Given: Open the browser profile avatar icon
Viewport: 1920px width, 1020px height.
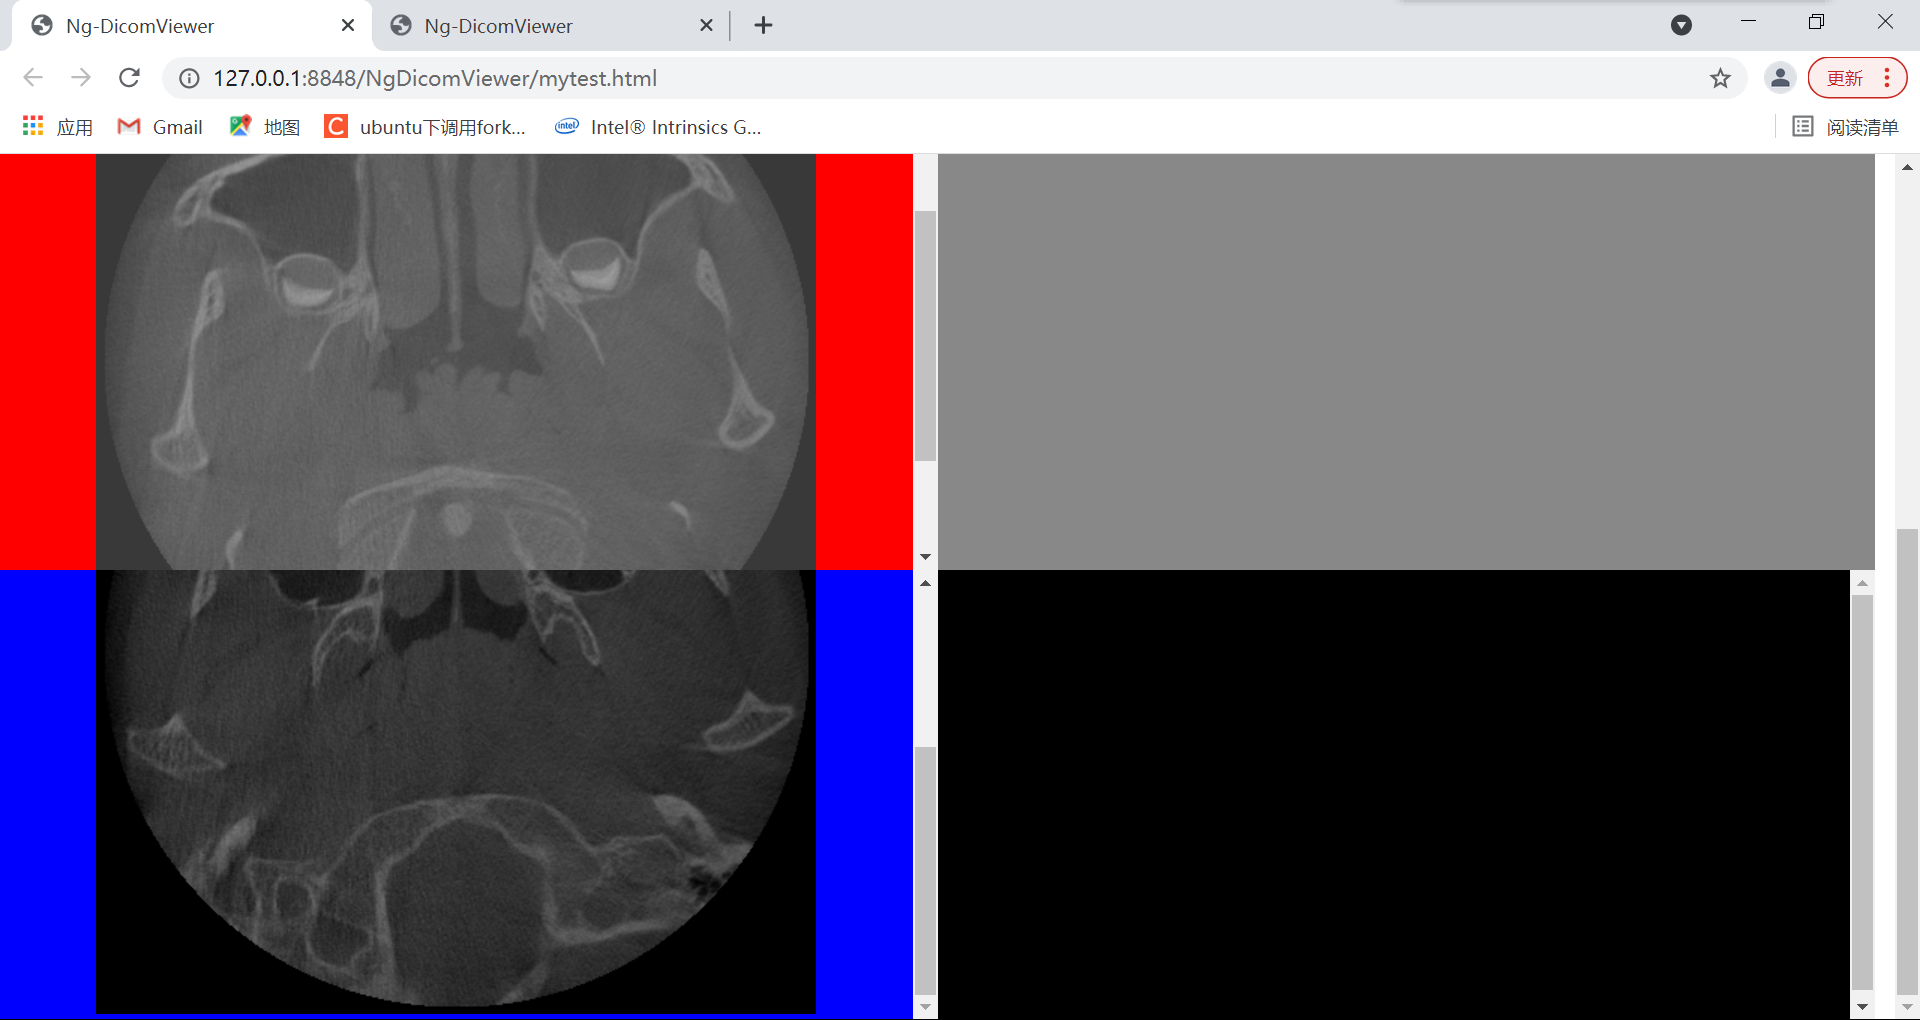Looking at the screenshot, I should pyautogui.click(x=1780, y=77).
